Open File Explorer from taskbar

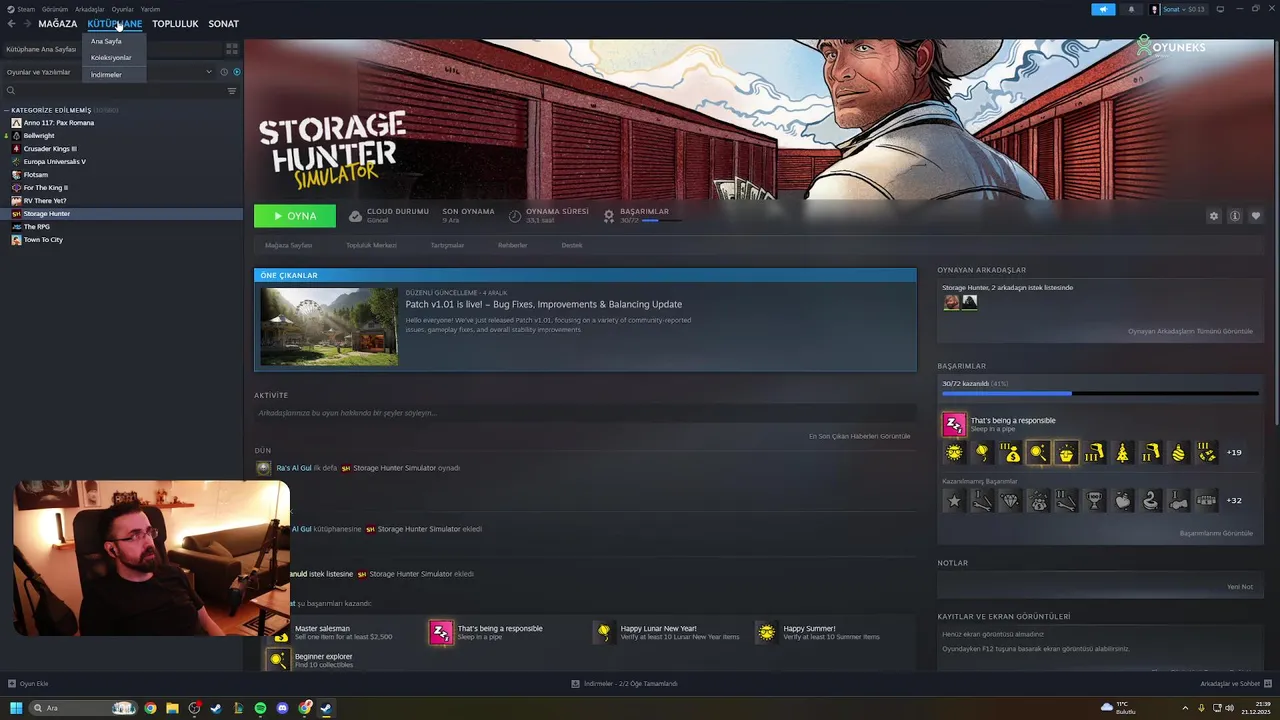coord(172,708)
